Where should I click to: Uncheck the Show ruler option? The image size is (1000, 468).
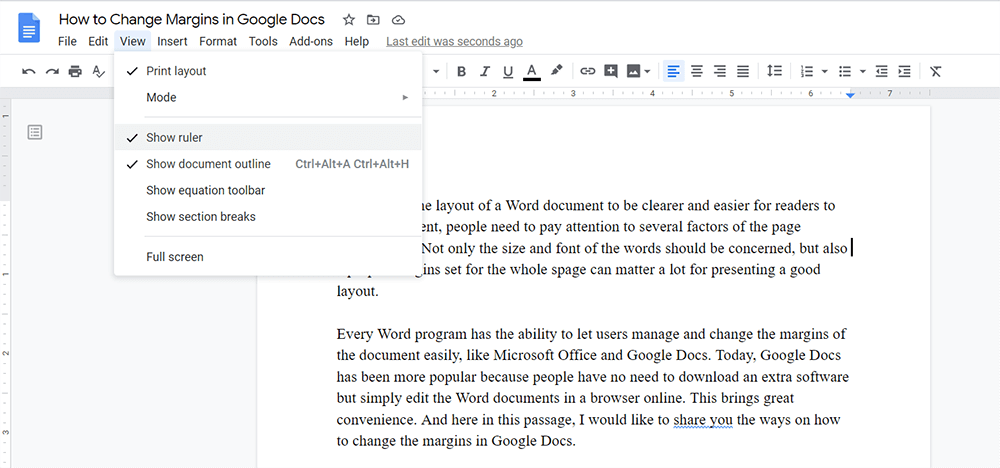coord(174,137)
